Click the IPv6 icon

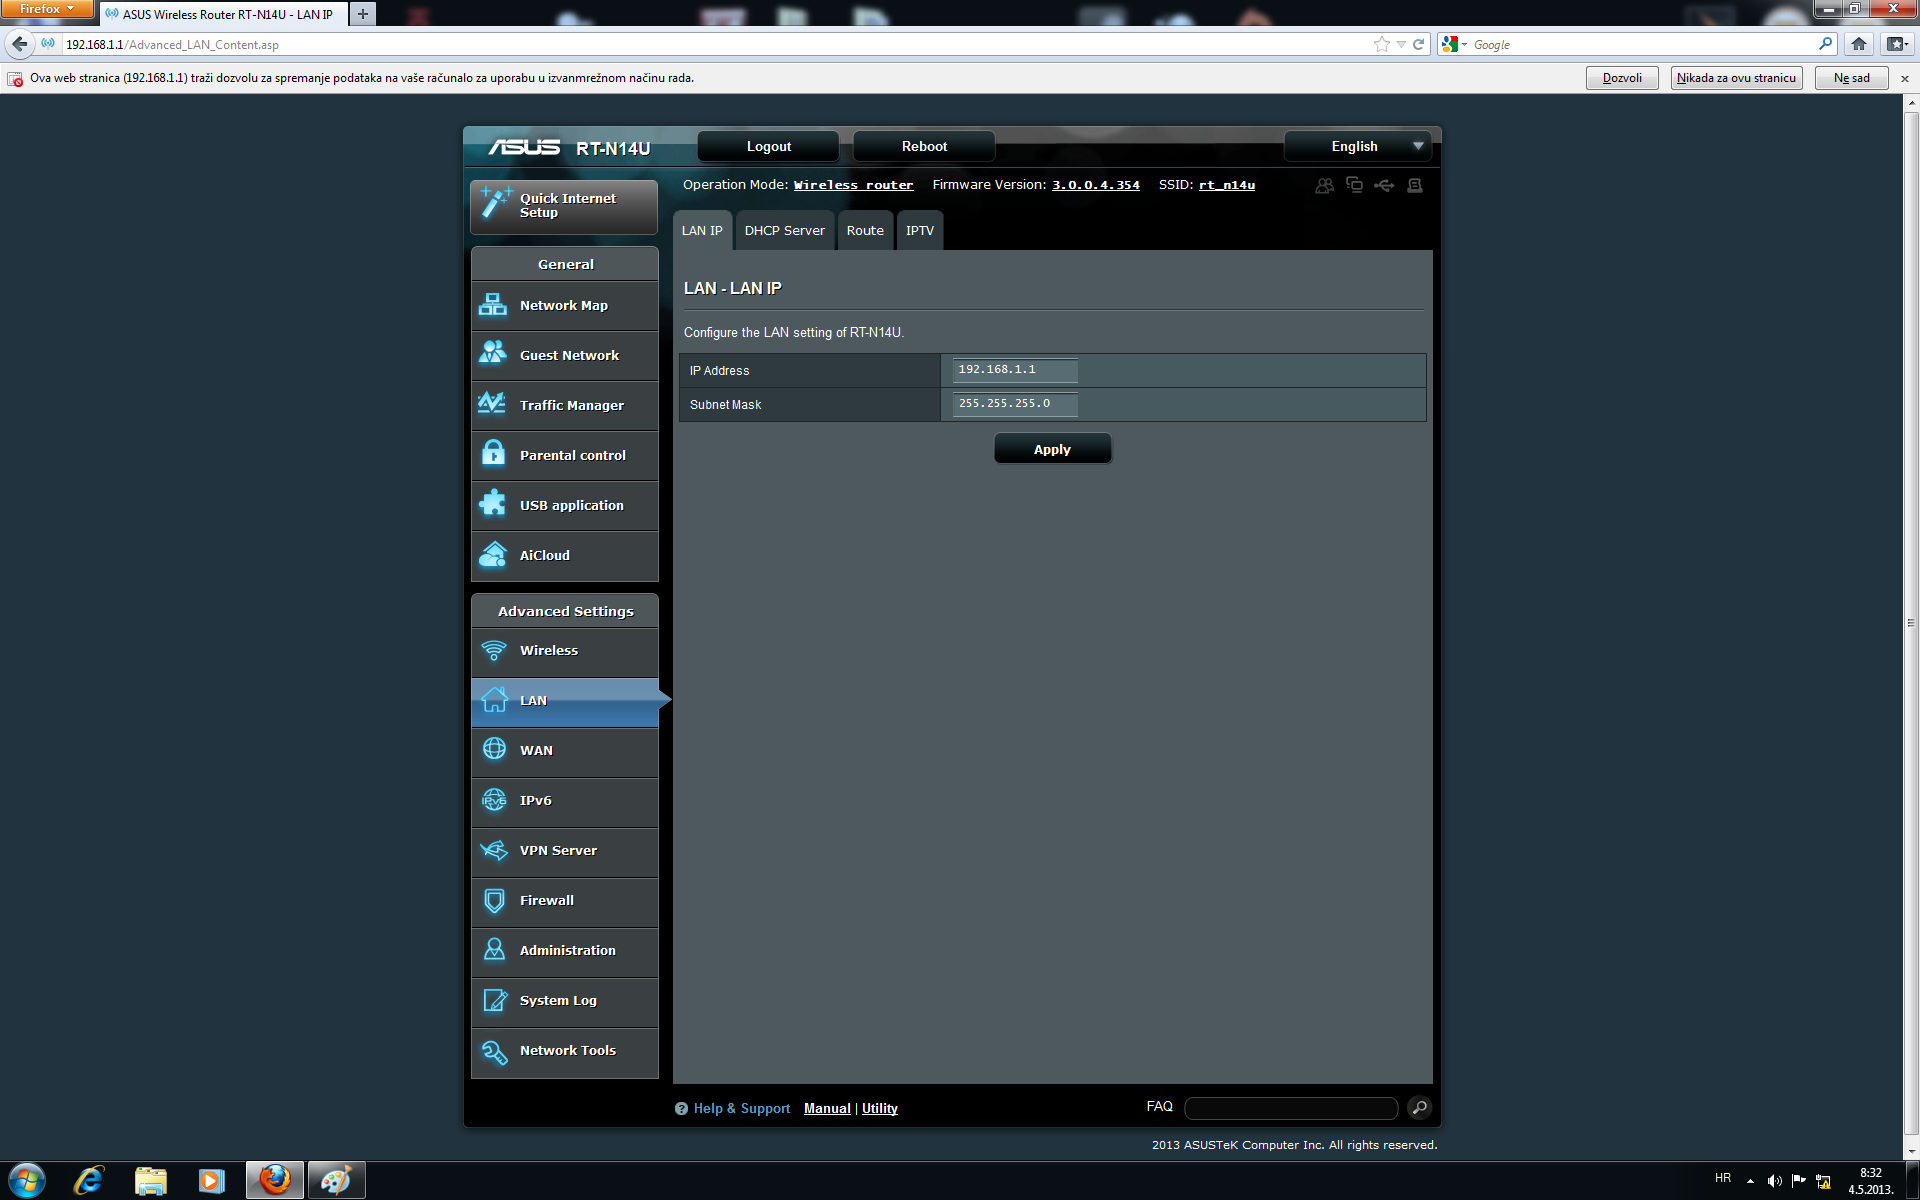(494, 799)
